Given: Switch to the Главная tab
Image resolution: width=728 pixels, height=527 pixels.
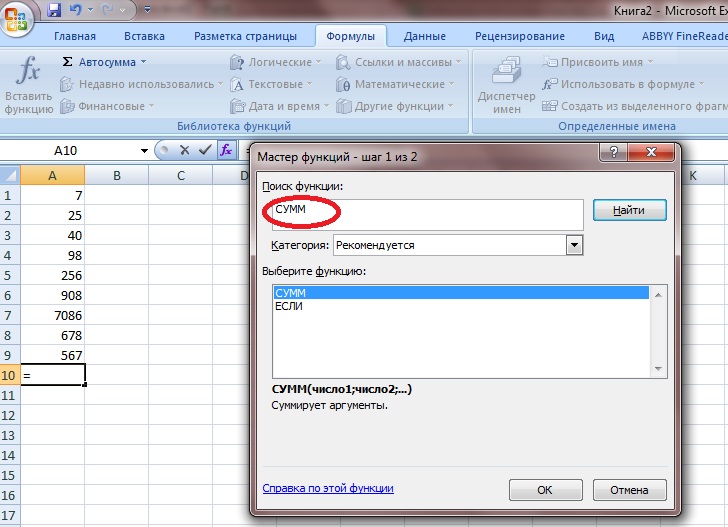Looking at the screenshot, I should 75,36.
